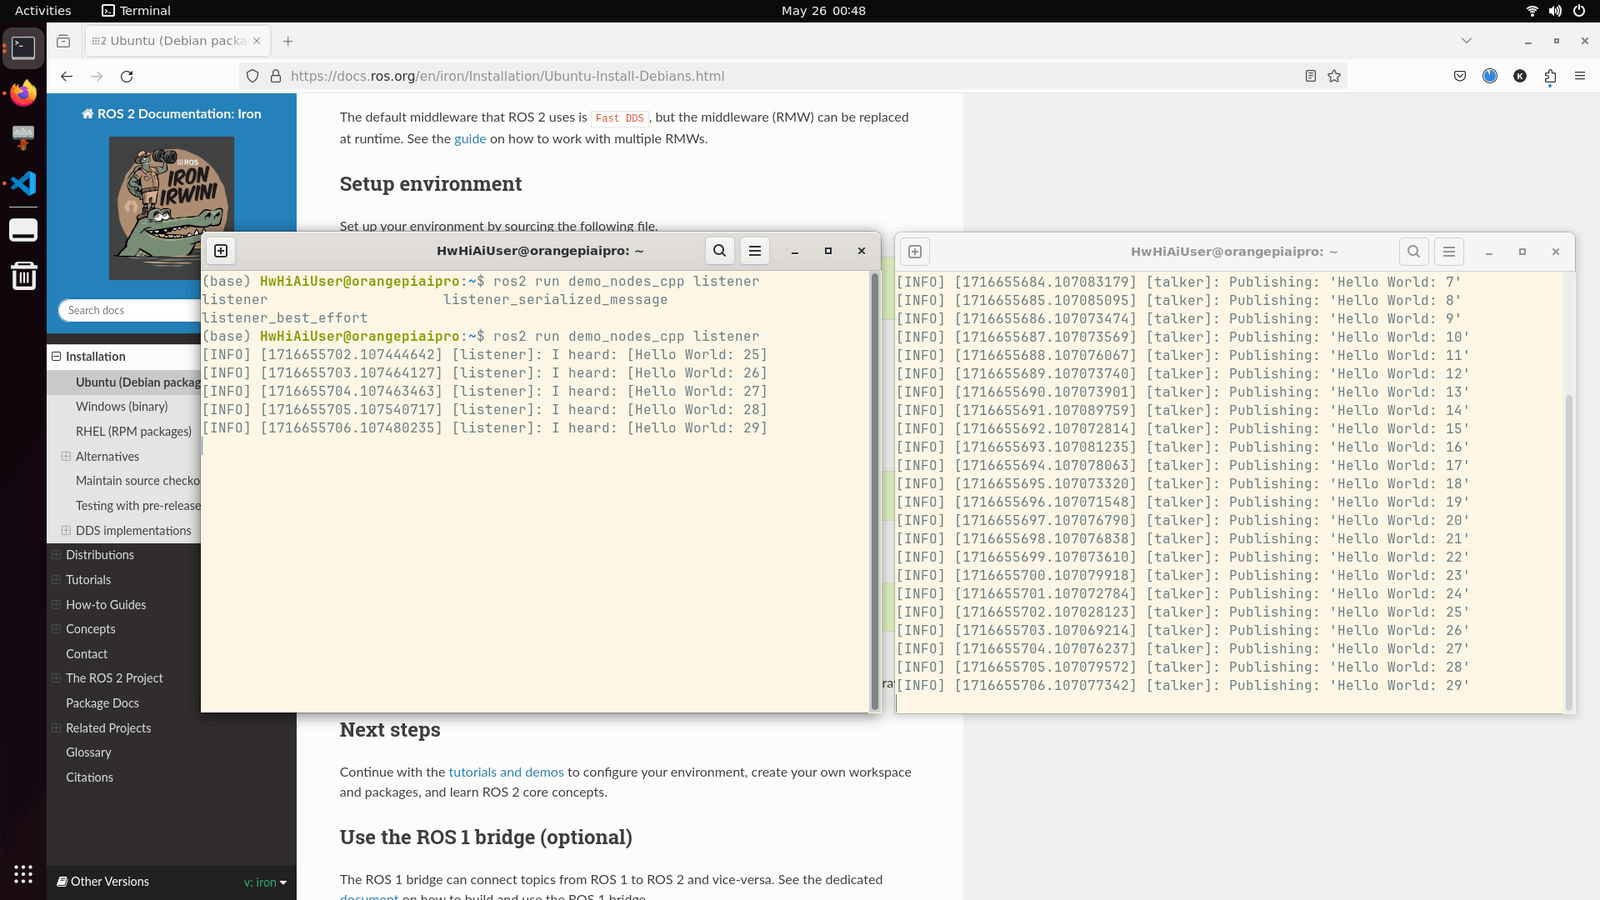This screenshot has height=900, width=1600.
Task: Click the power icon in top bar
Action: 1579,11
